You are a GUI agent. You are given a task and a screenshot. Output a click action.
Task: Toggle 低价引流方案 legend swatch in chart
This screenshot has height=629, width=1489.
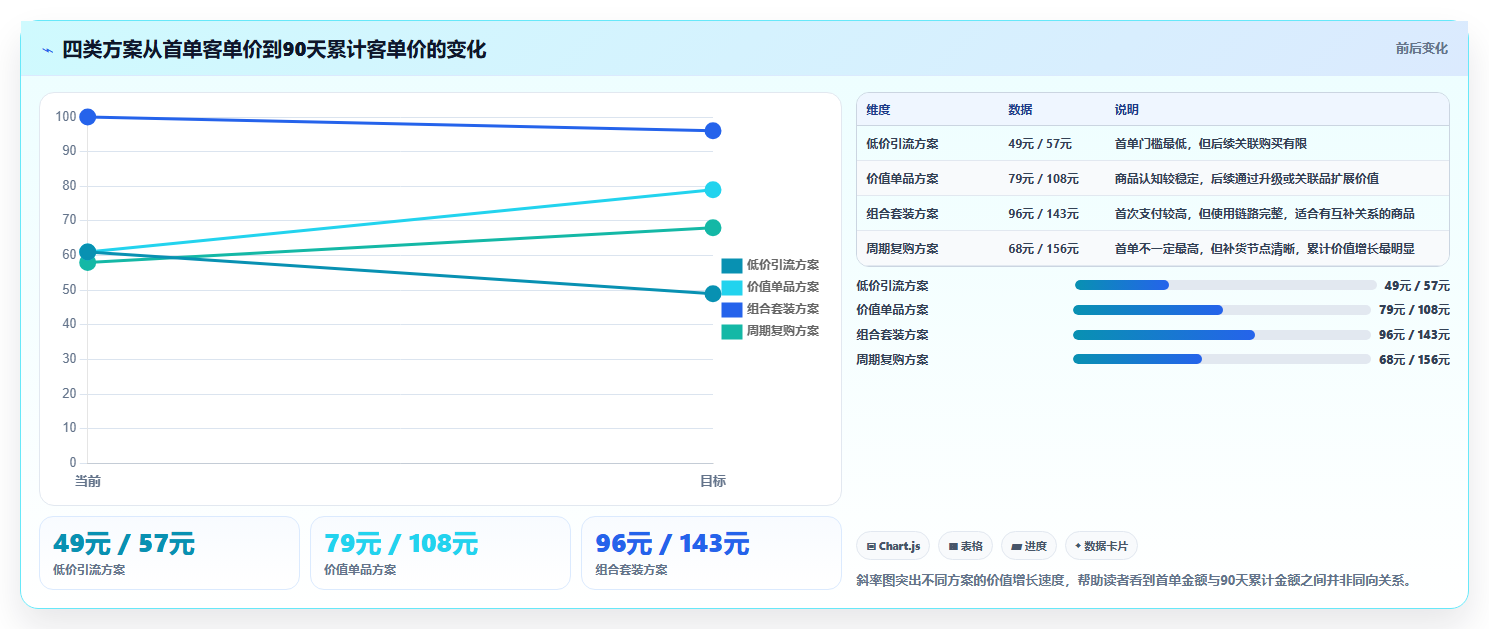[x=732, y=265]
